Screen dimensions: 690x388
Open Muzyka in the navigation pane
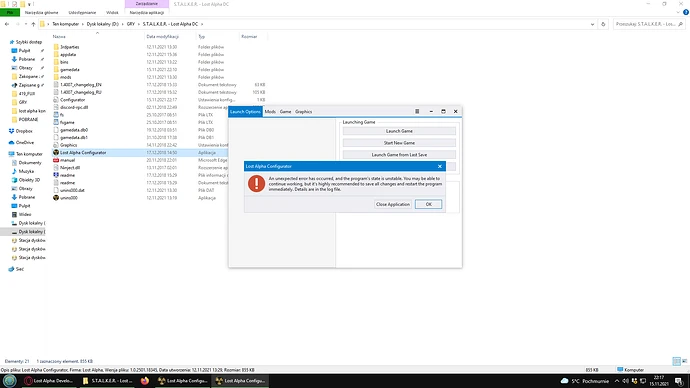coord(26,171)
